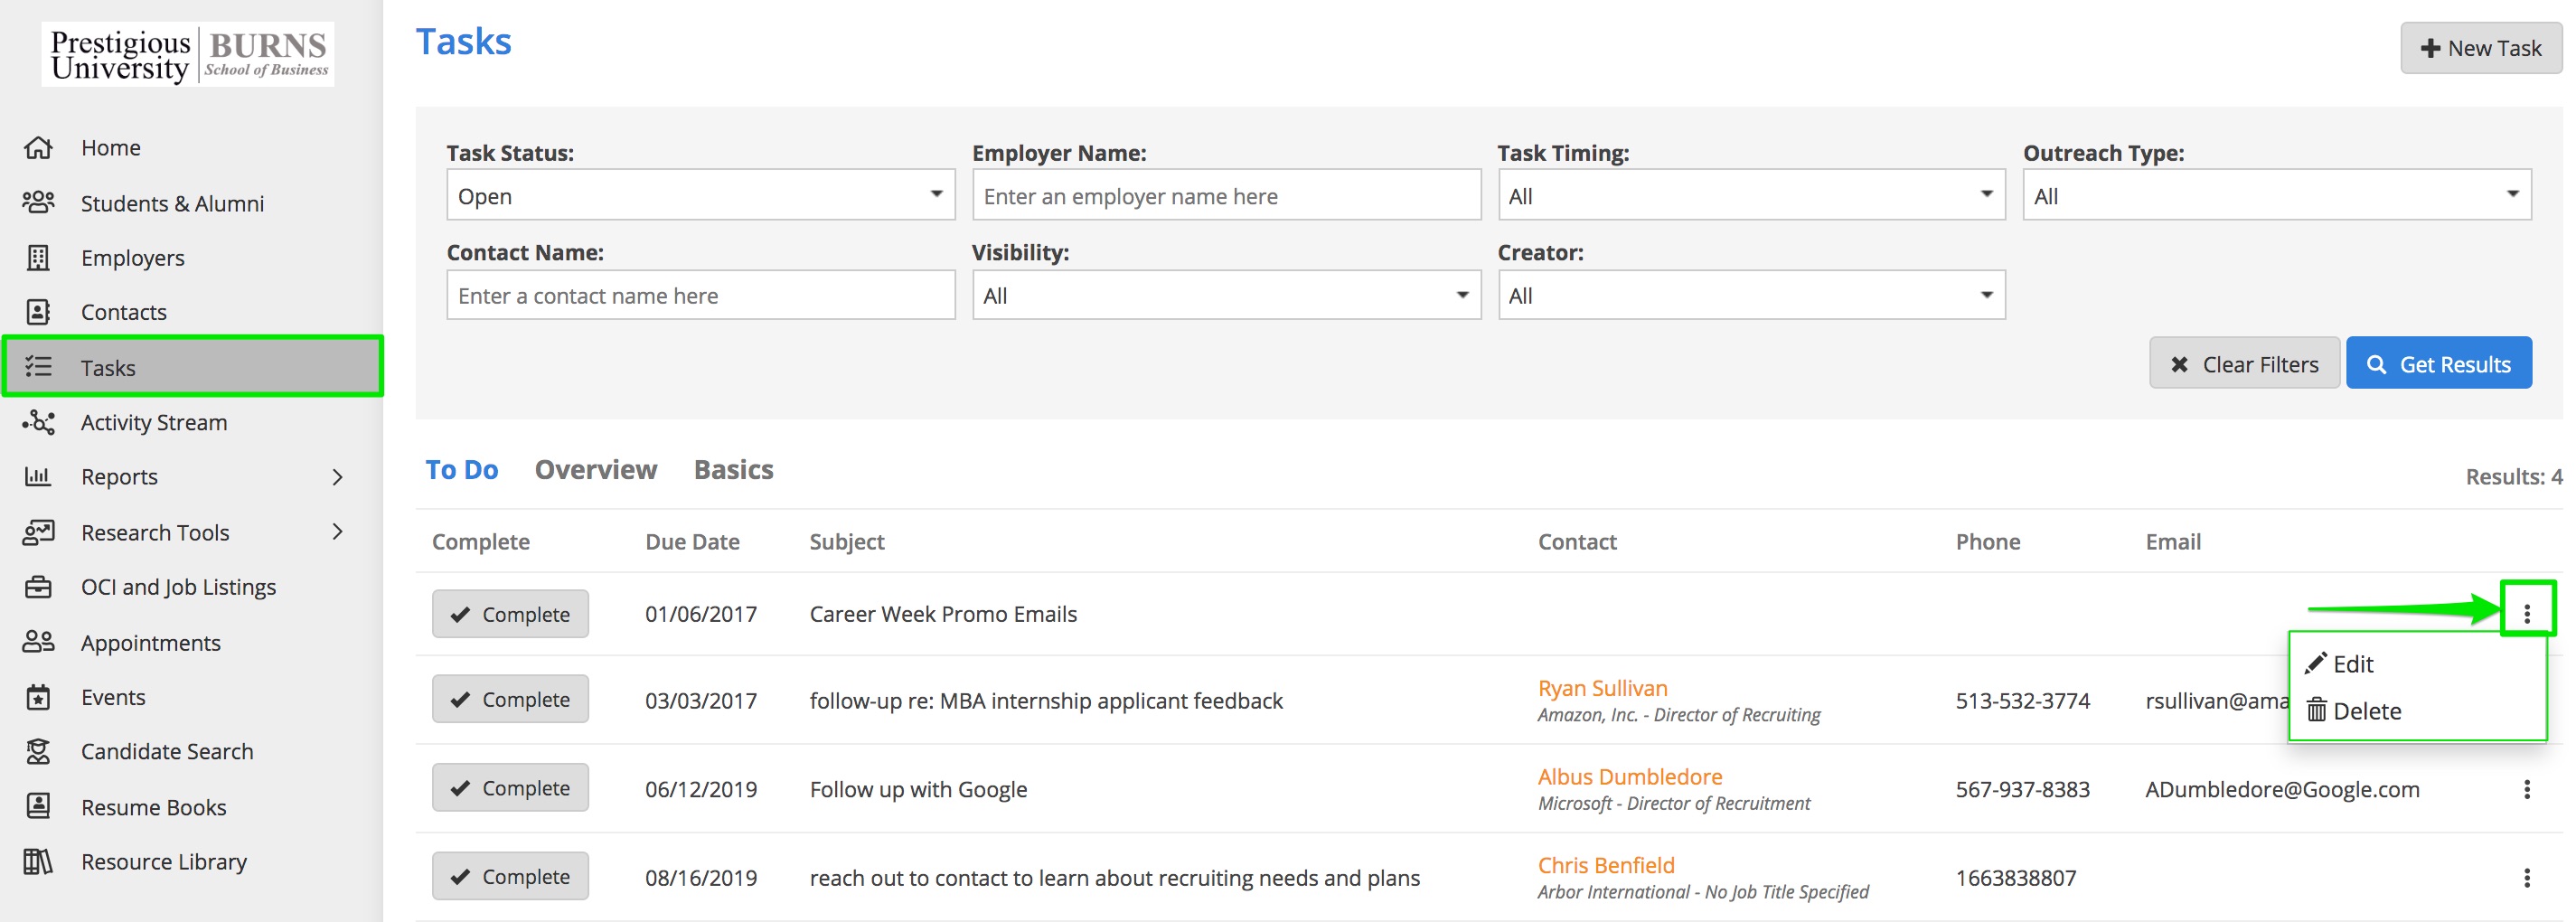Expand the Reports submenu chevron

[x=337, y=477]
